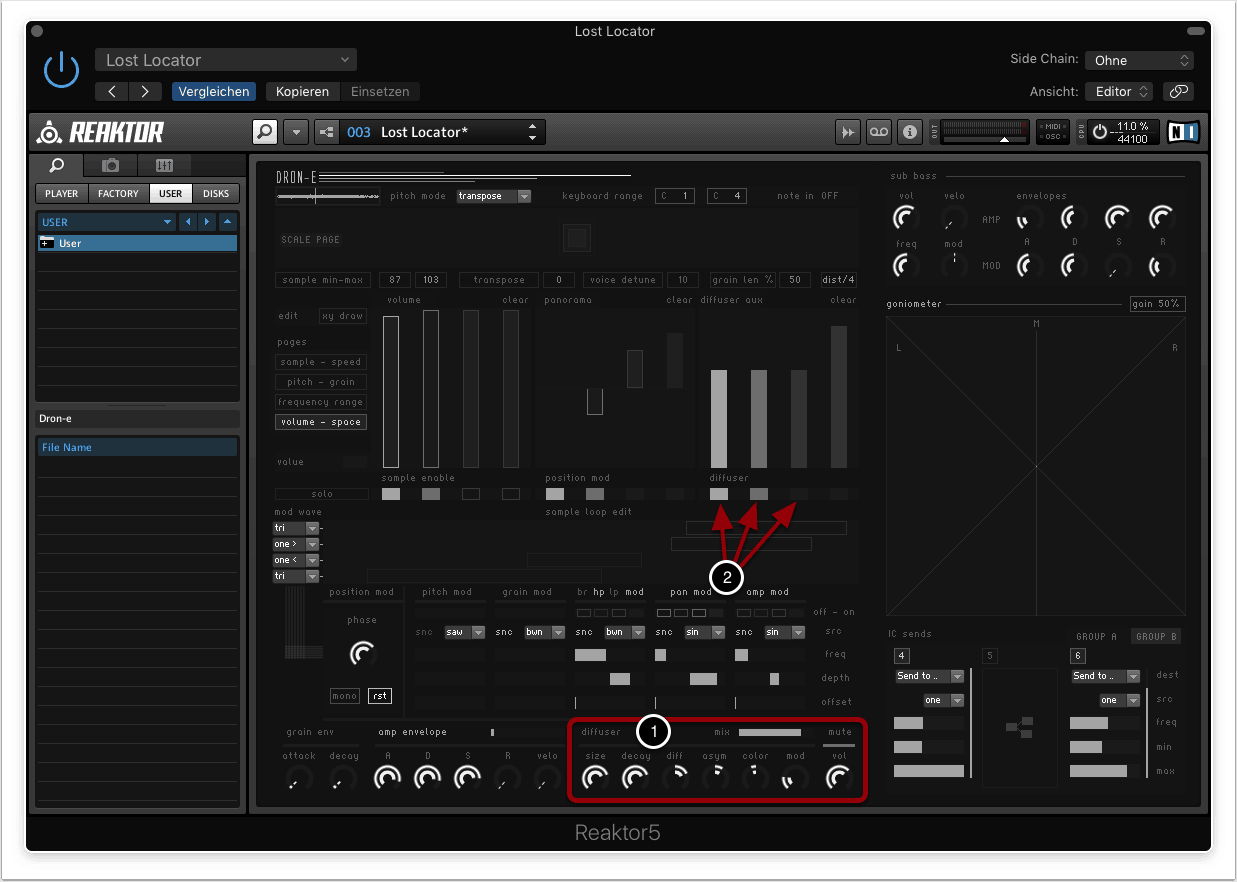The height and width of the screenshot is (882, 1237).
Task: Click the Reaktor magnifier browser button
Action: pyautogui.click(x=265, y=132)
